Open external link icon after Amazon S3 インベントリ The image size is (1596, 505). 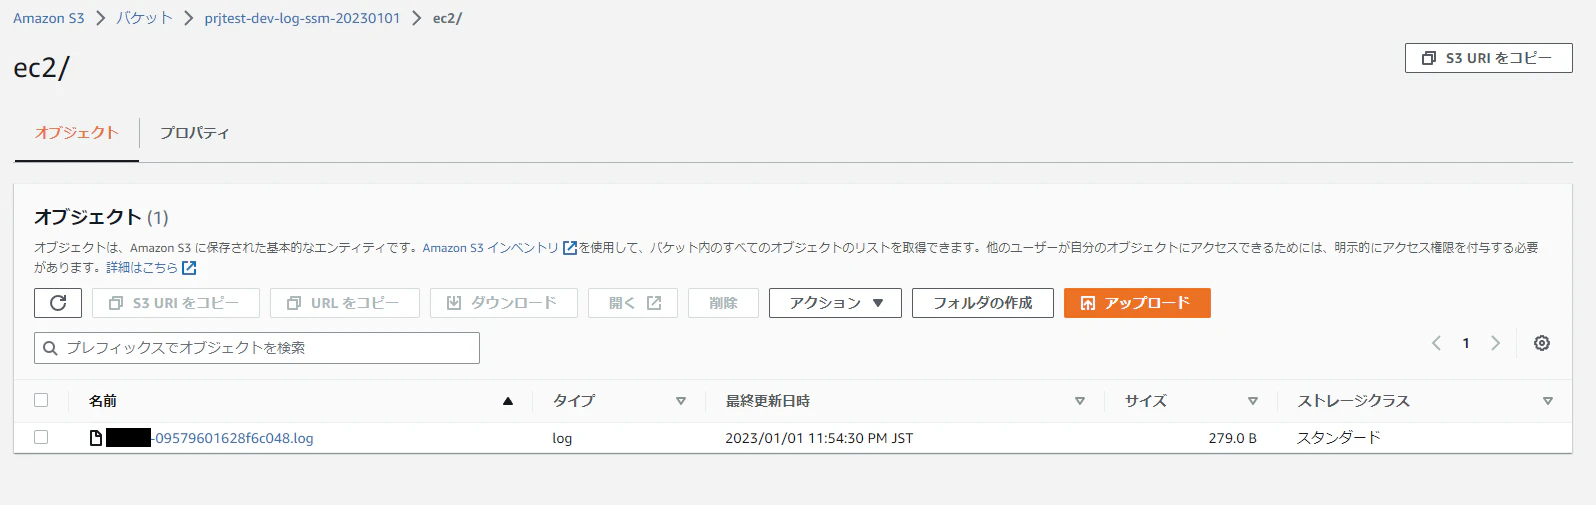click(x=570, y=248)
